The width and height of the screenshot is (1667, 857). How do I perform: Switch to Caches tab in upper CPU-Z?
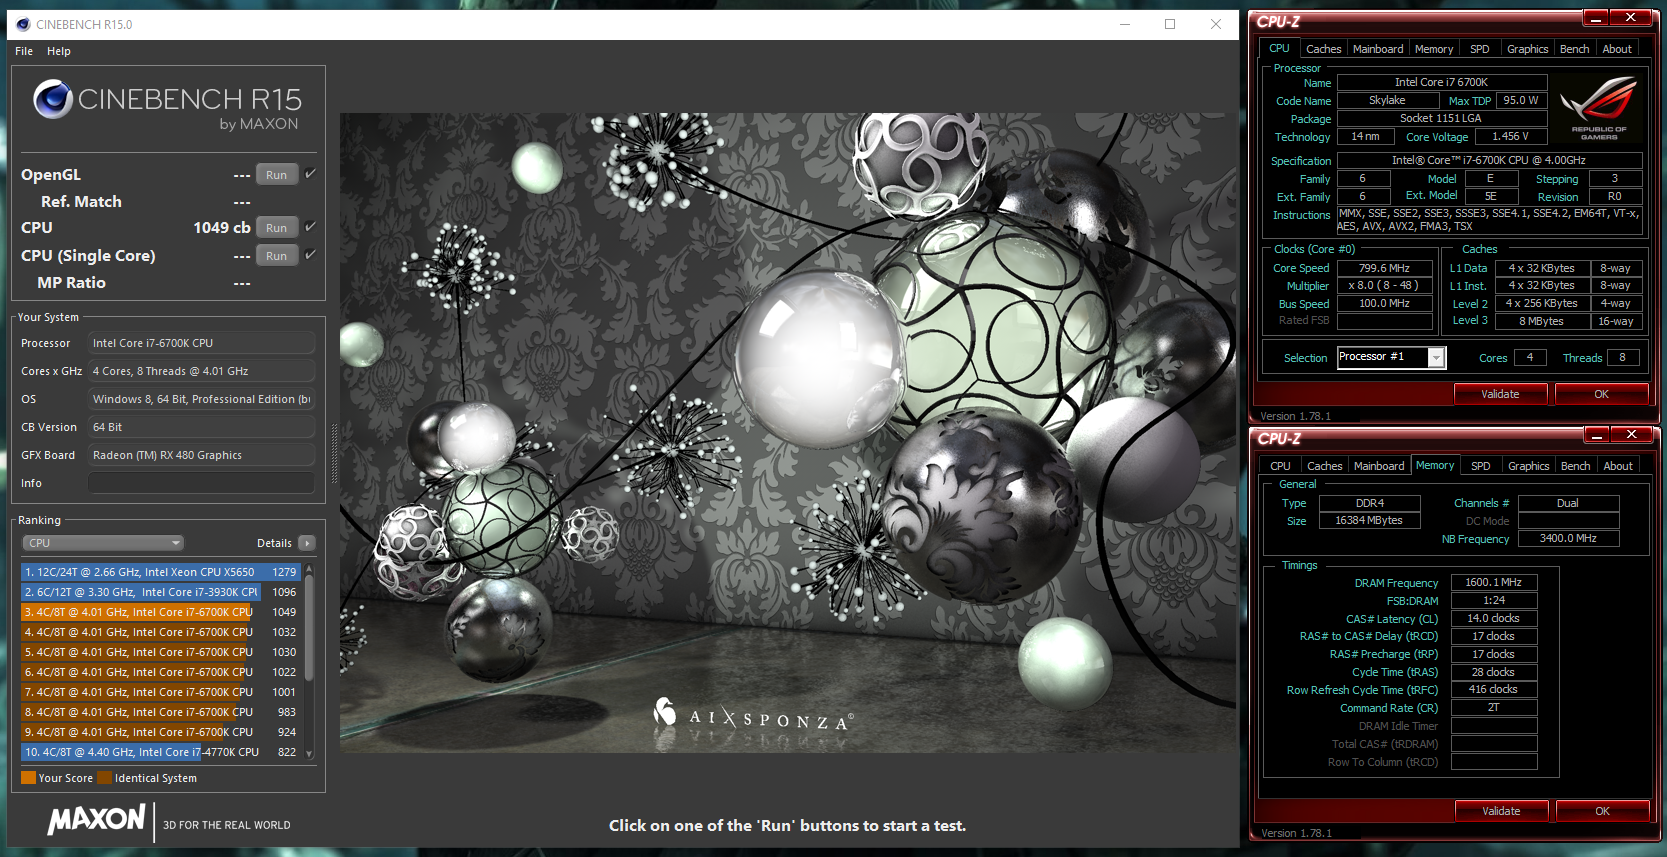pos(1323,49)
